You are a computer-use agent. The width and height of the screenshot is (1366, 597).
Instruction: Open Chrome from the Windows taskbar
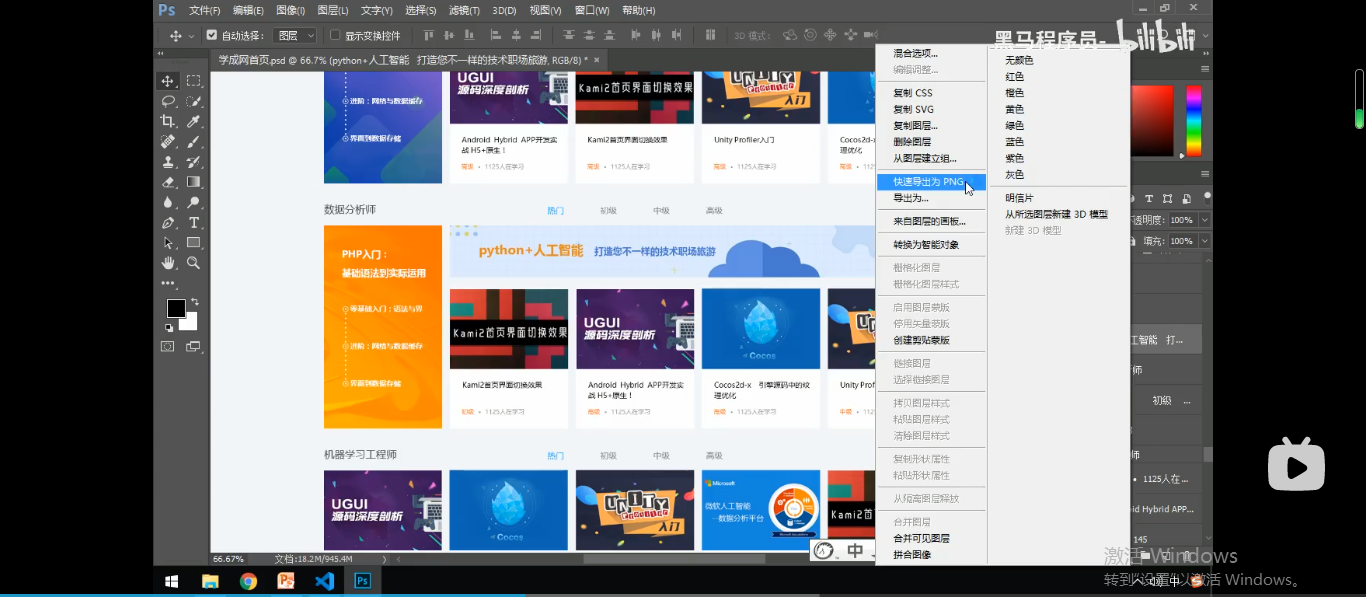pyautogui.click(x=248, y=581)
